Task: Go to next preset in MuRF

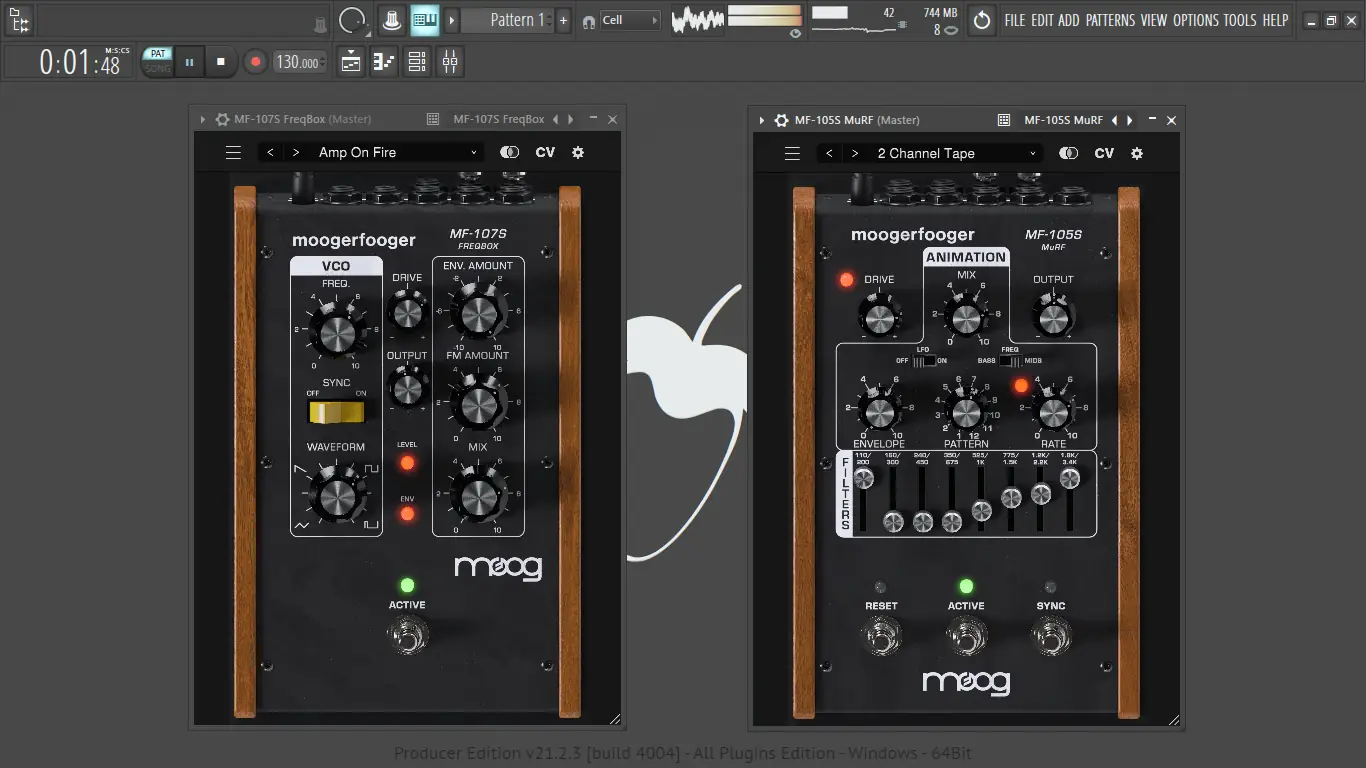Action: pyautogui.click(x=854, y=154)
